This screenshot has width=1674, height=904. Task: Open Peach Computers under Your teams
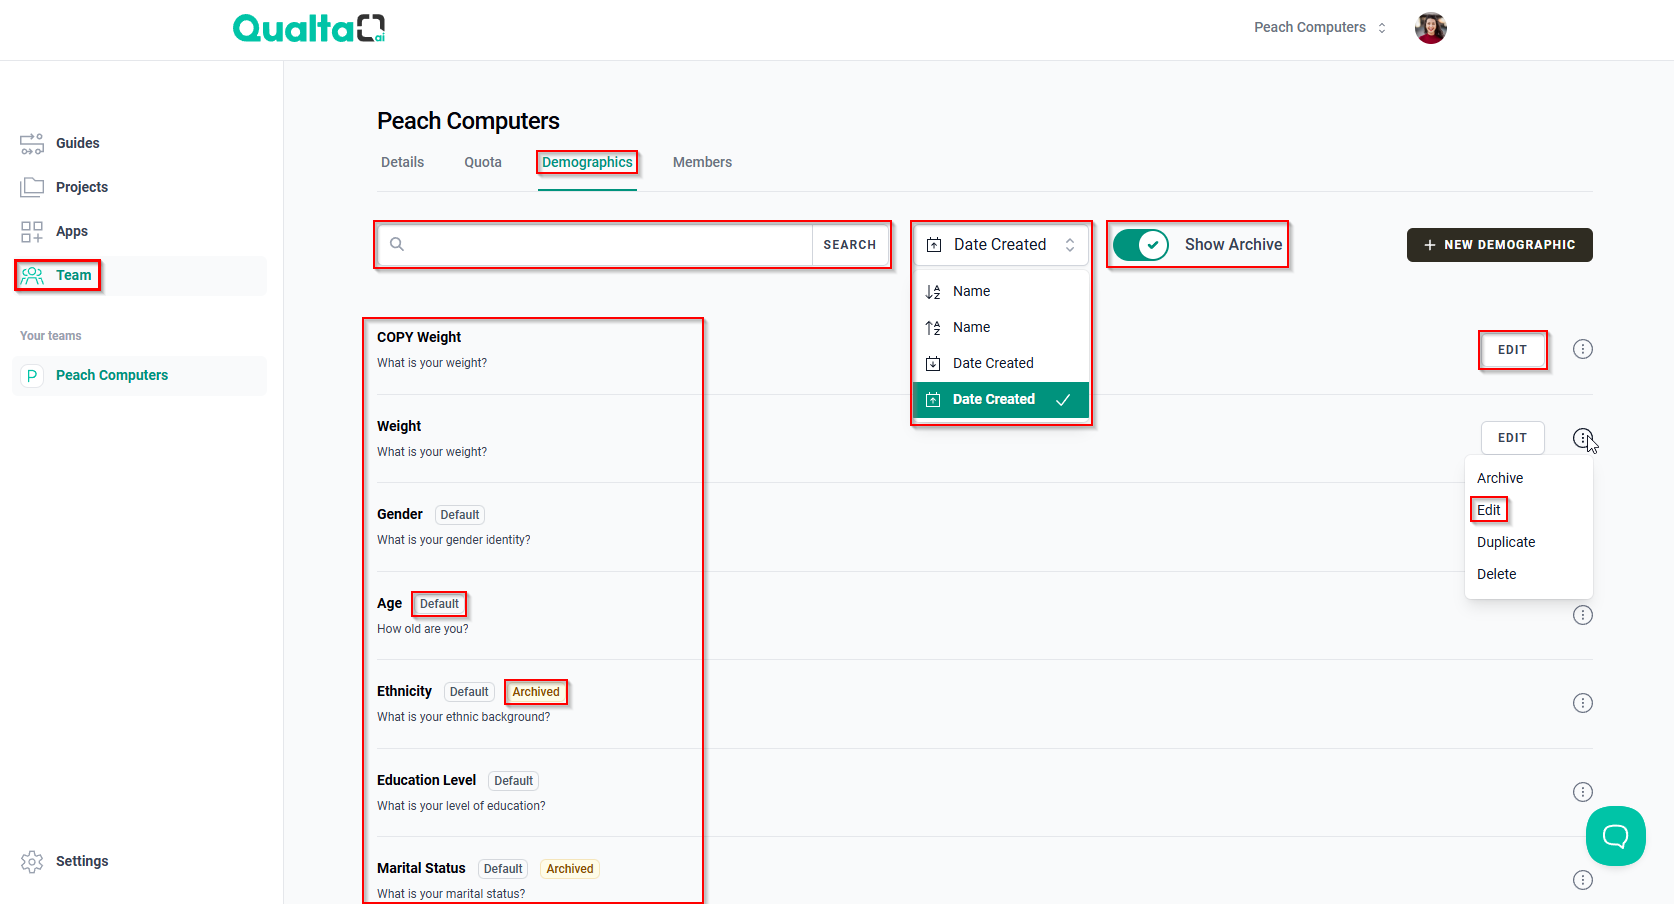140,375
